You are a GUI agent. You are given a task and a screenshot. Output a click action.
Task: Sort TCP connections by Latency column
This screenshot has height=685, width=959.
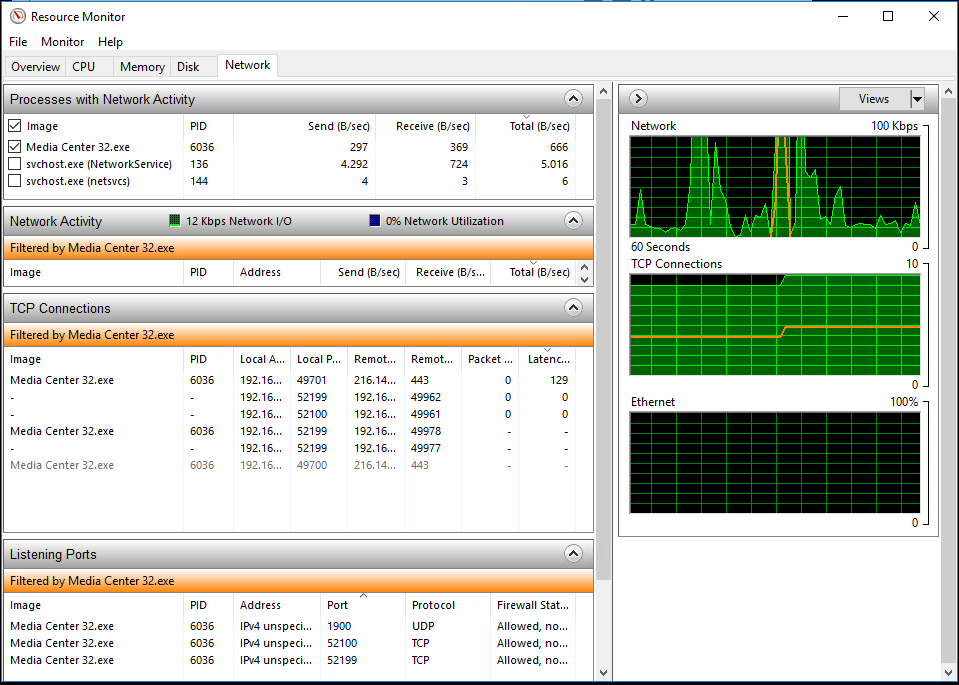547,359
